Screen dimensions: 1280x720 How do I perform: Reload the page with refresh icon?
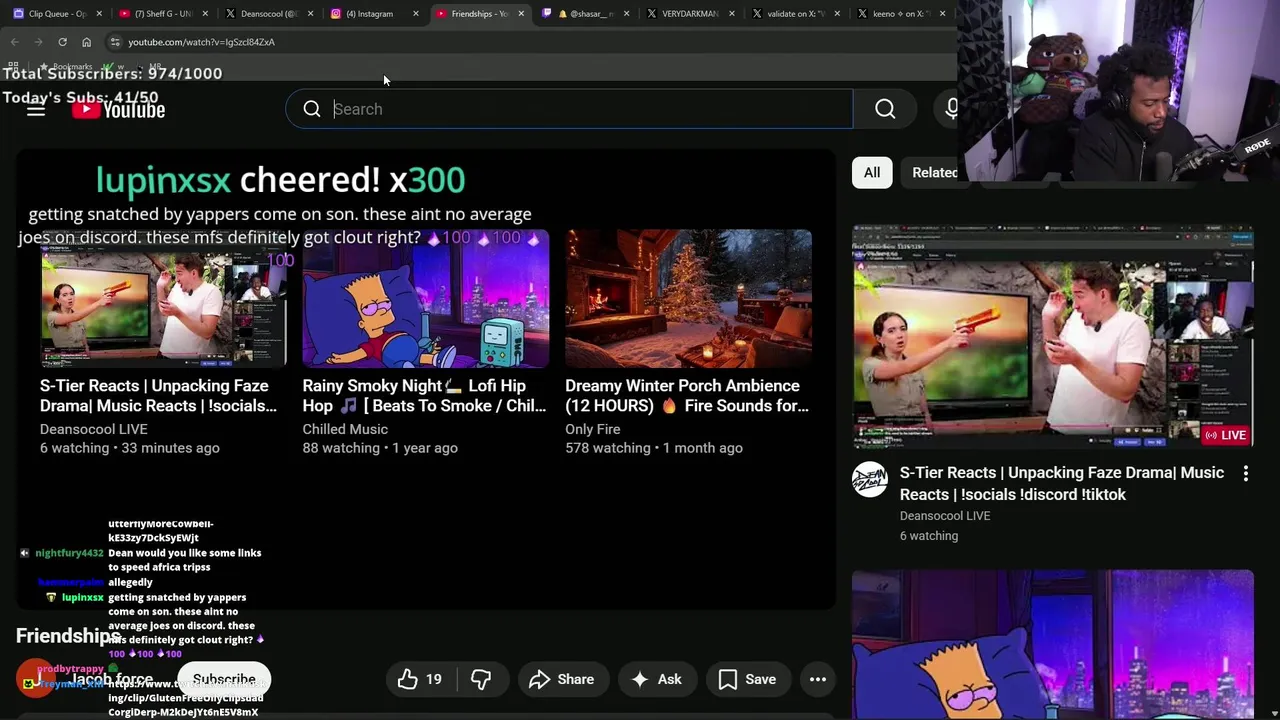coord(62,42)
